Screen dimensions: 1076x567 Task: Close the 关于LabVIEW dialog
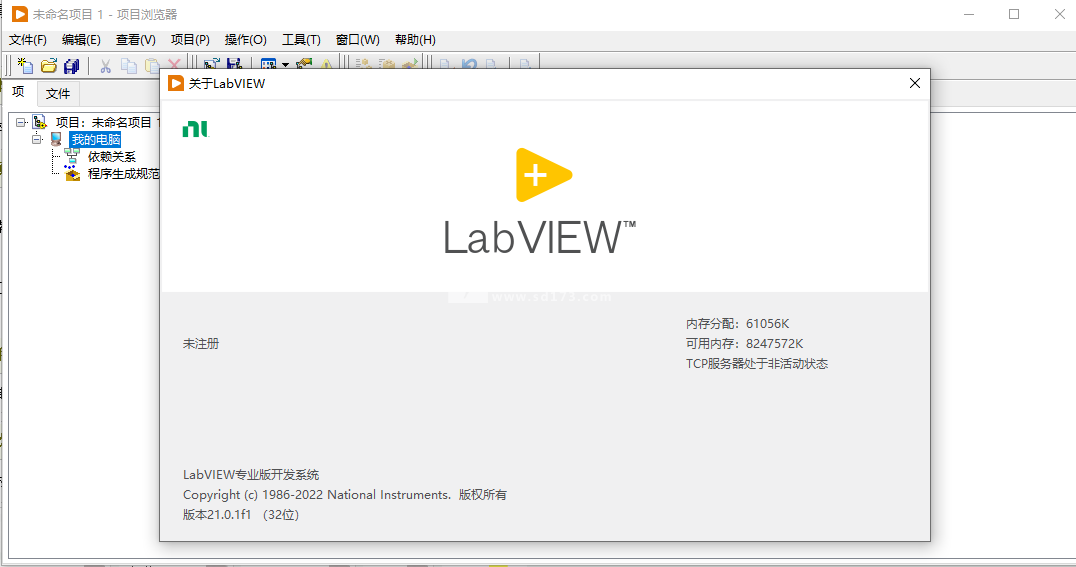[x=915, y=83]
